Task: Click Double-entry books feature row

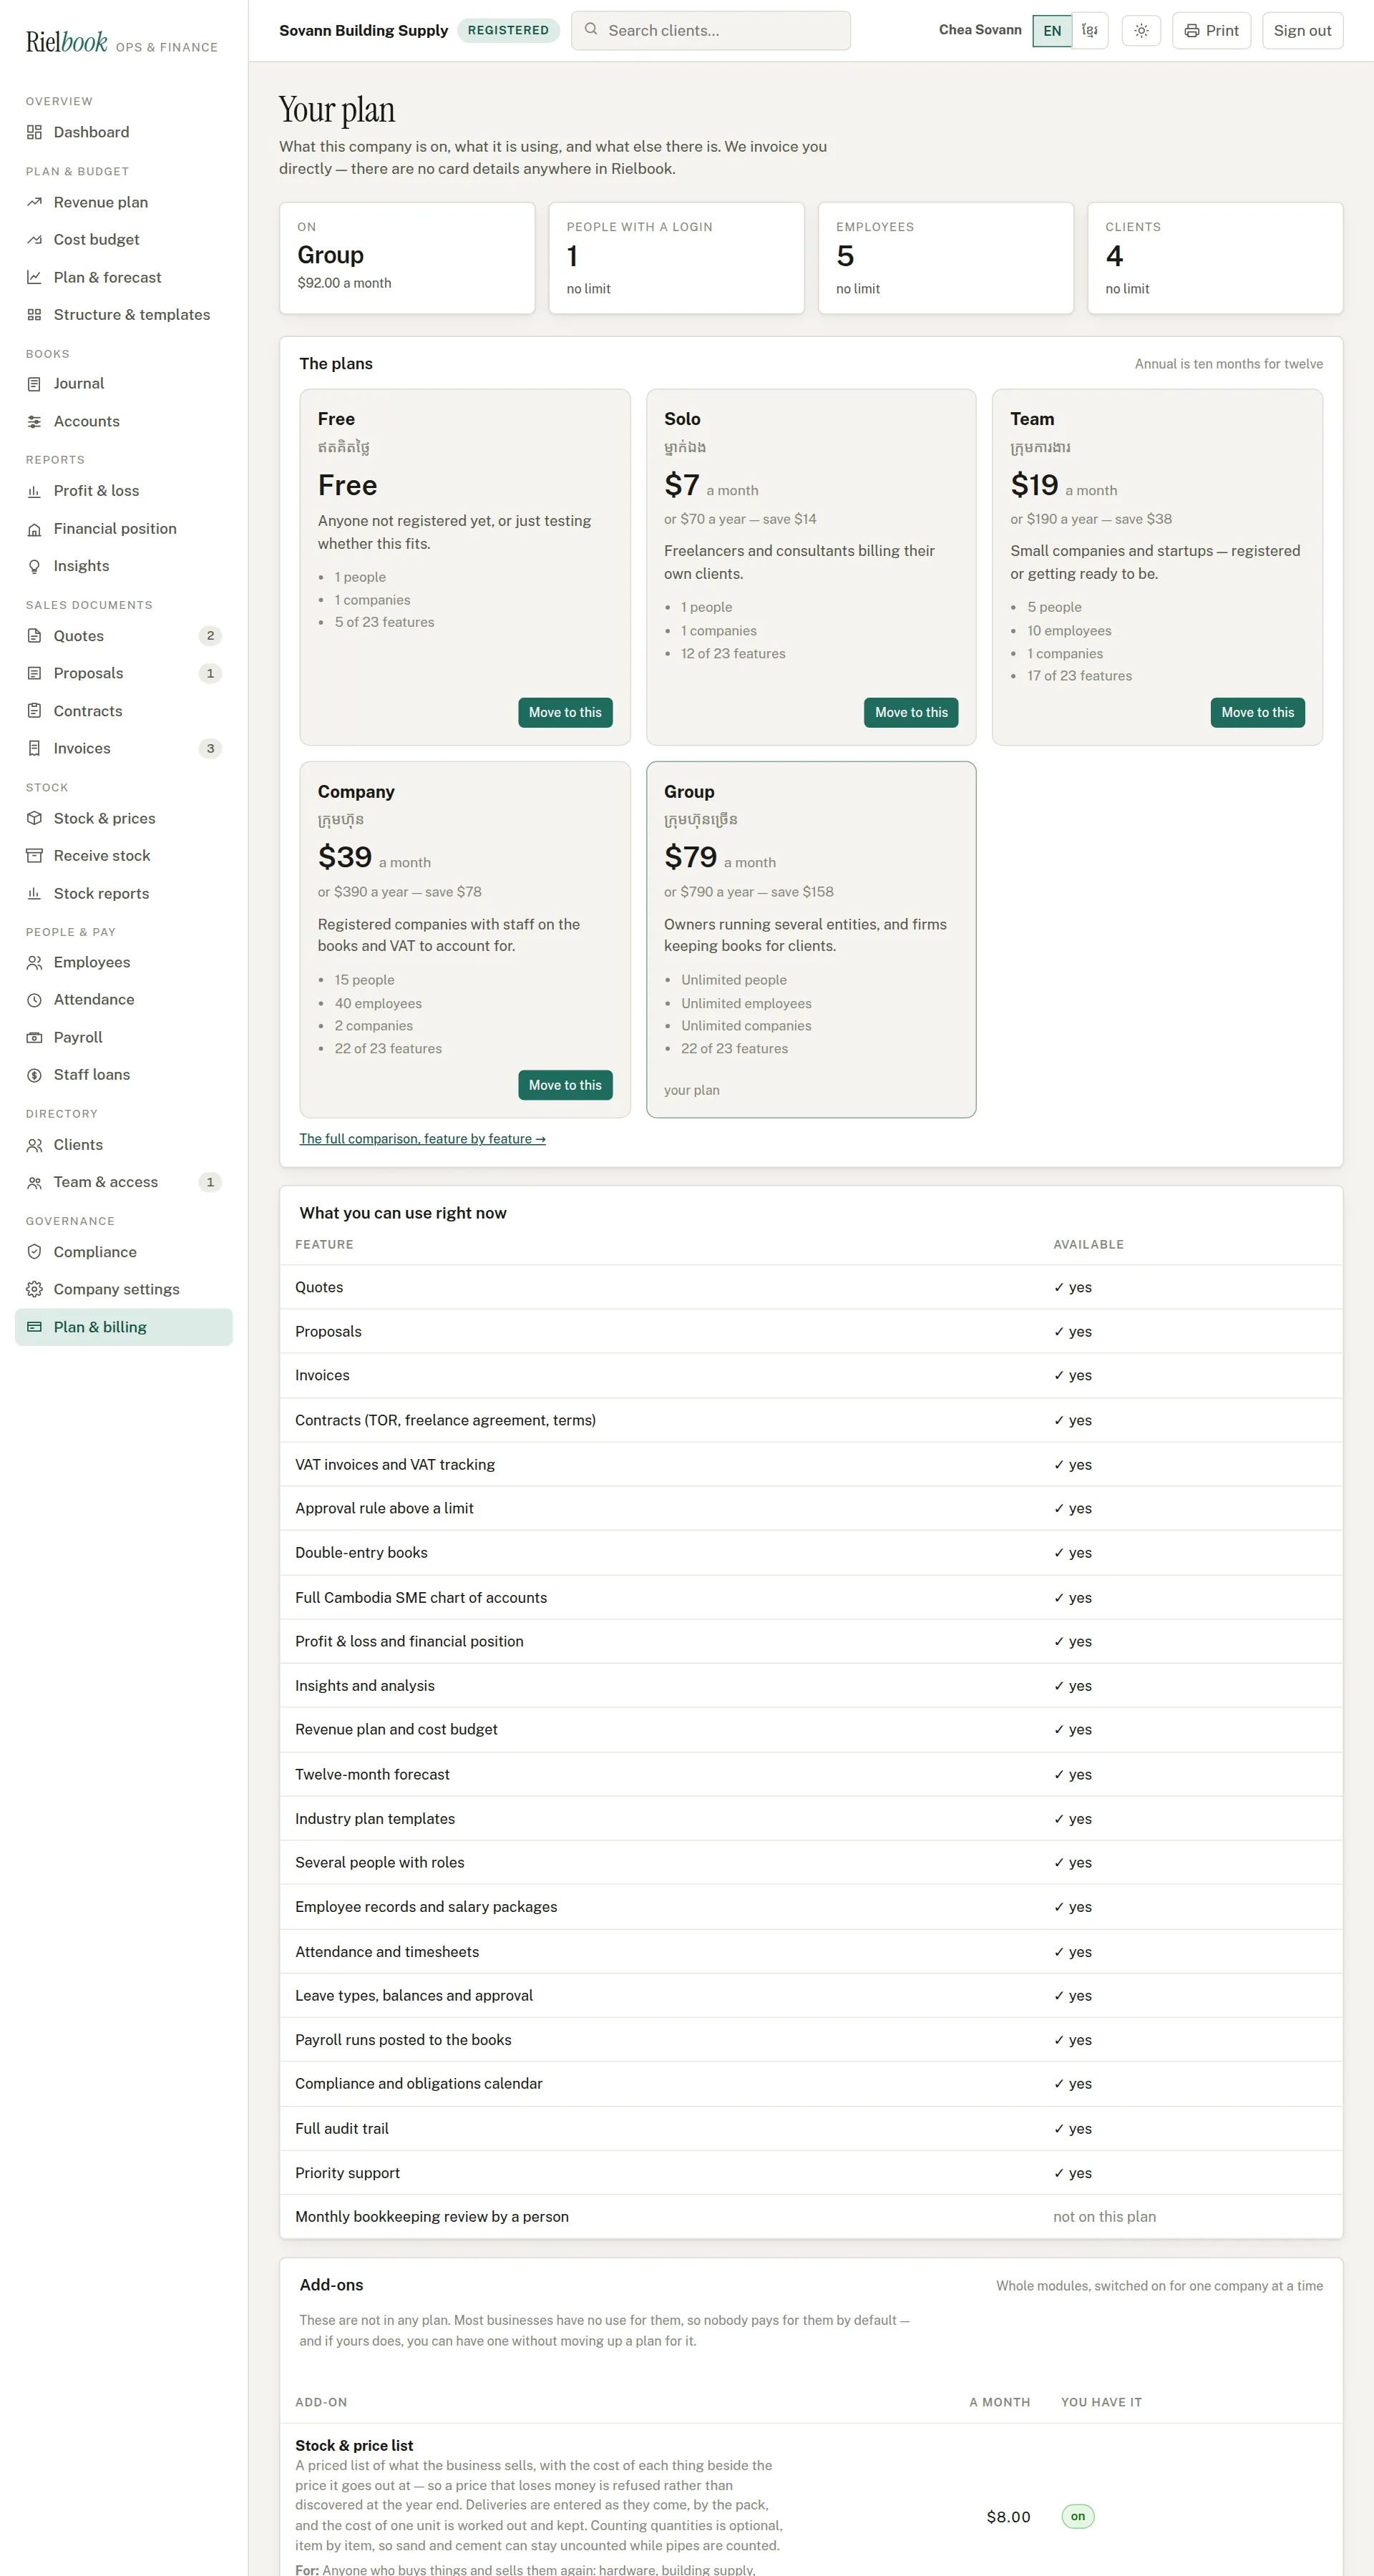Action: 811,1552
